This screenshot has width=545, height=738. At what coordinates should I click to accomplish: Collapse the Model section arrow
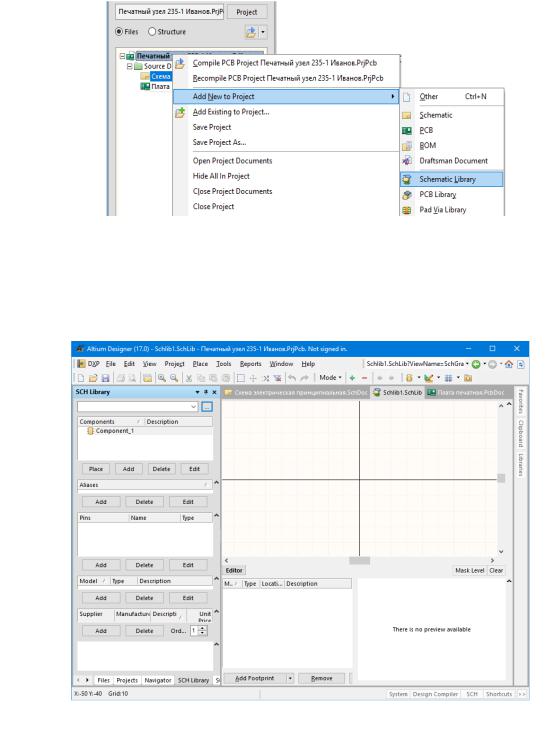tap(216, 579)
